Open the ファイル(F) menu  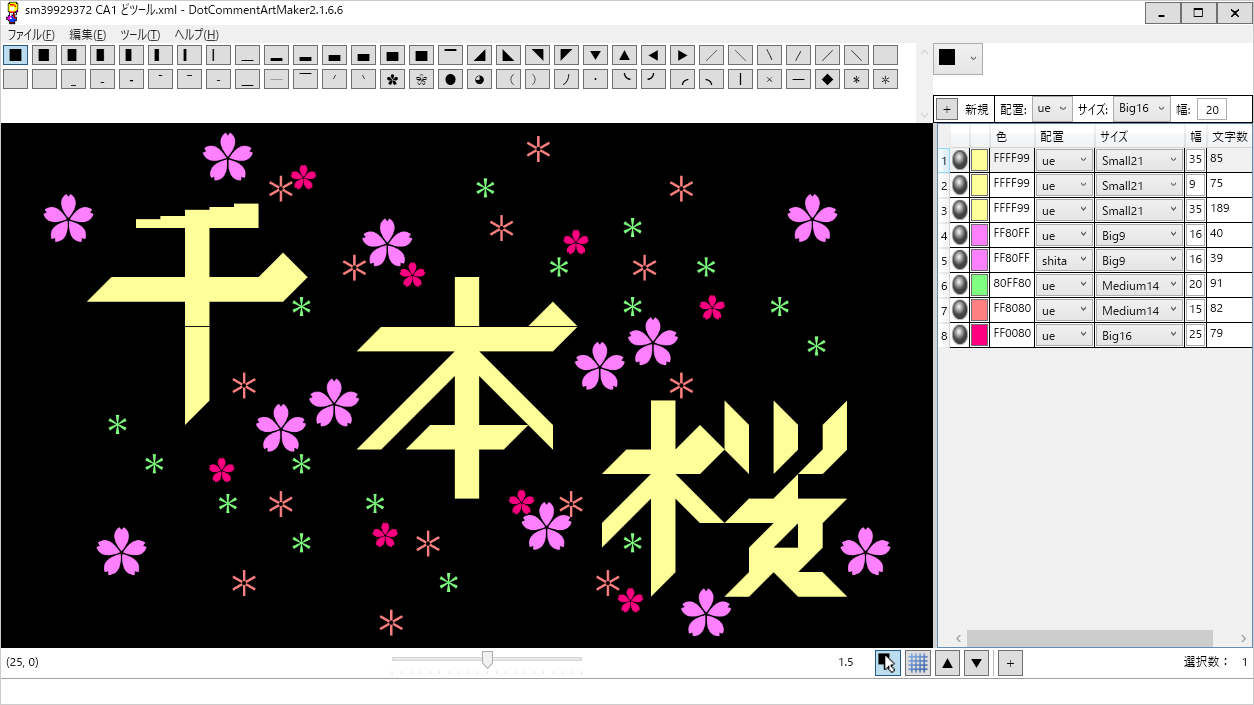coord(31,35)
